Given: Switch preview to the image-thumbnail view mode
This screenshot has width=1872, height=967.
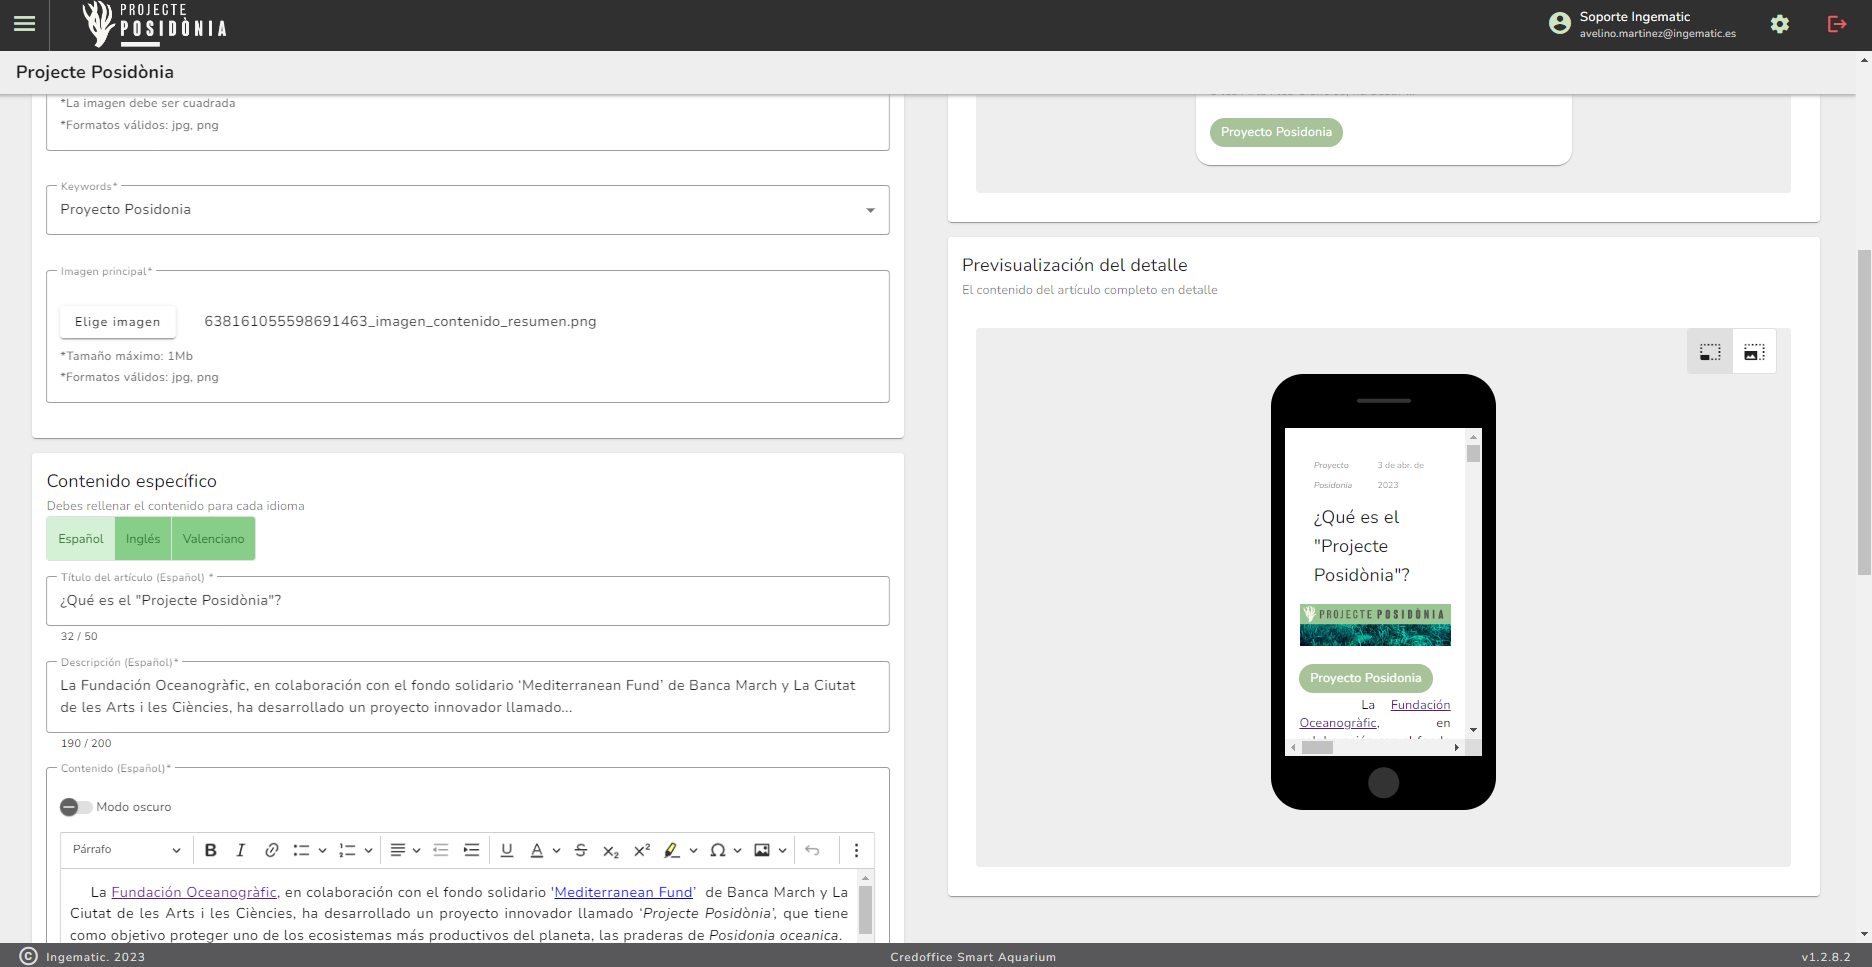Looking at the screenshot, I should [1754, 352].
